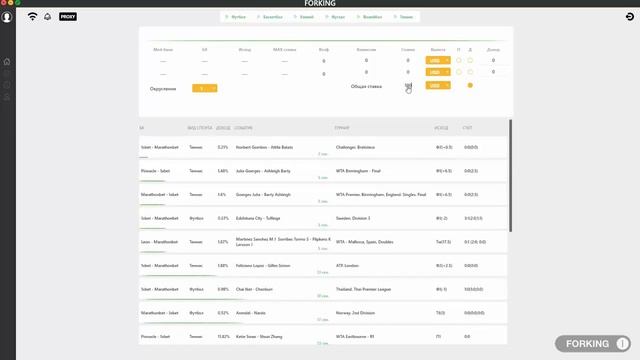The height and width of the screenshot is (360, 640).
Task: Select second-row П radio button
Action: click(459, 72)
